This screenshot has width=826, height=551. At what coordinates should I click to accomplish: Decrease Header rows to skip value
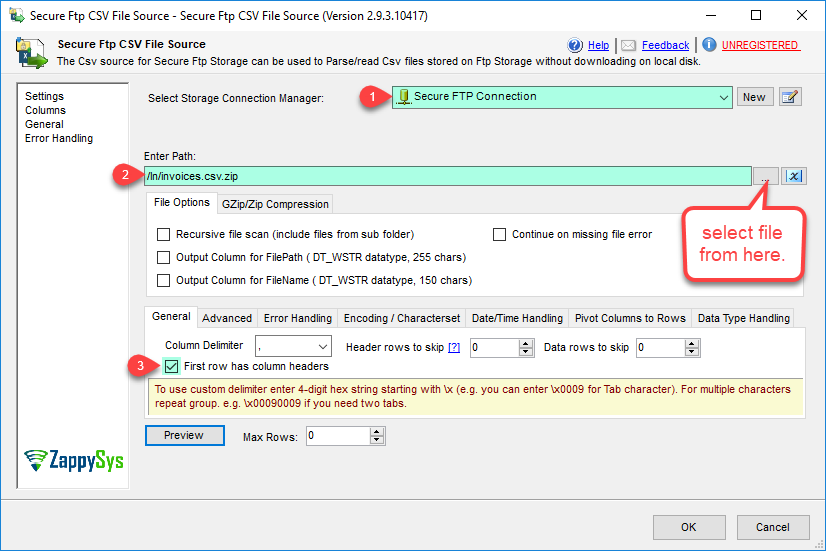tap(526, 352)
